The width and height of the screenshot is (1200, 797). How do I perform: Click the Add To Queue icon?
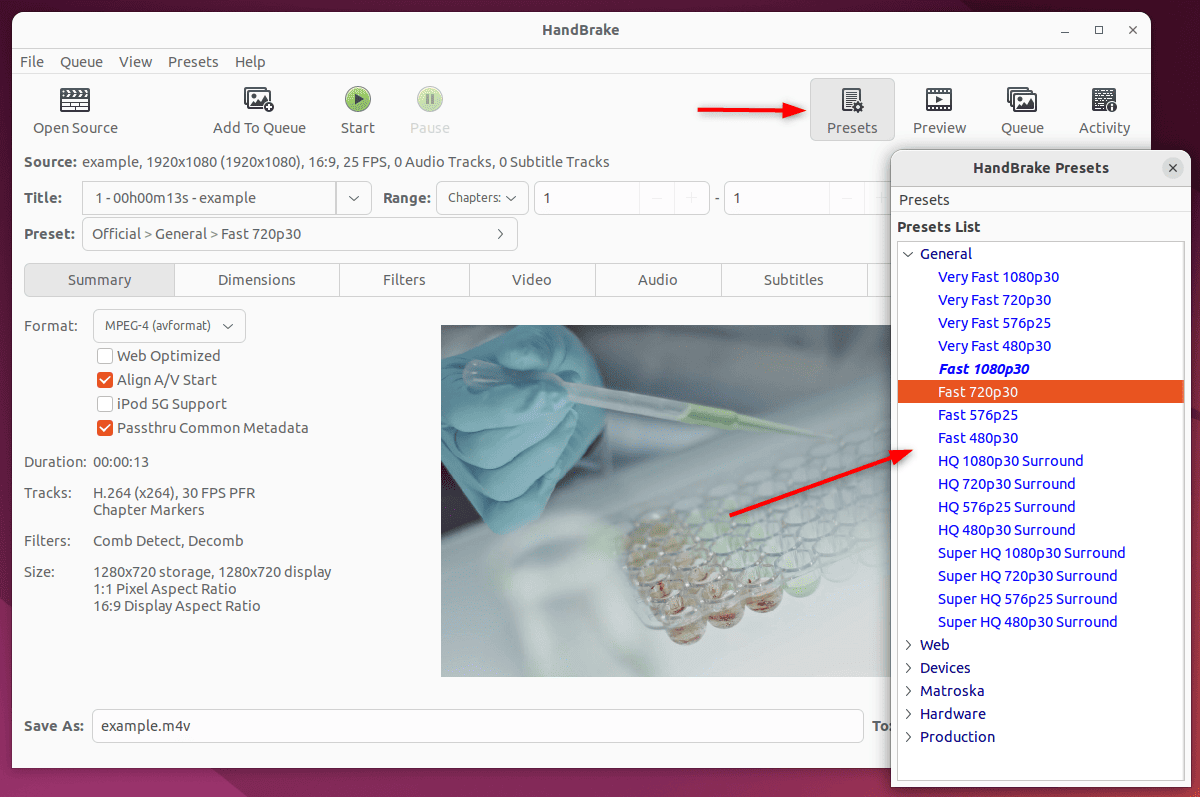click(x=259, y=110)
